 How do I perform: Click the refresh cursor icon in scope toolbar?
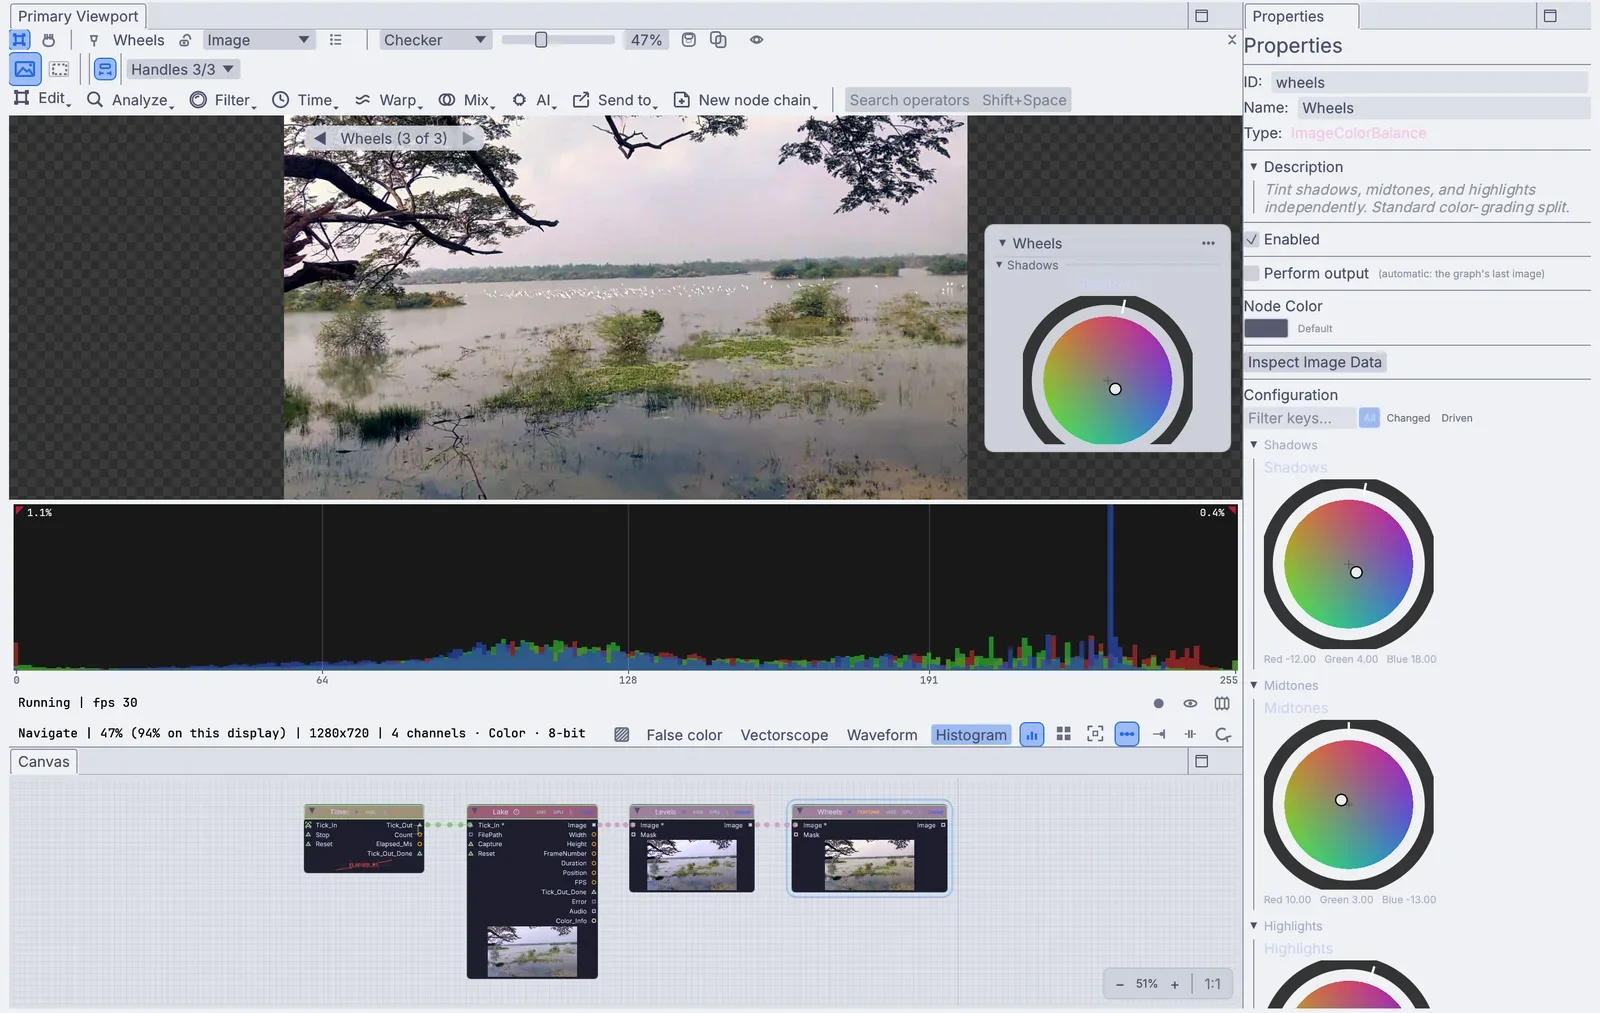(x=1223, y=735)
